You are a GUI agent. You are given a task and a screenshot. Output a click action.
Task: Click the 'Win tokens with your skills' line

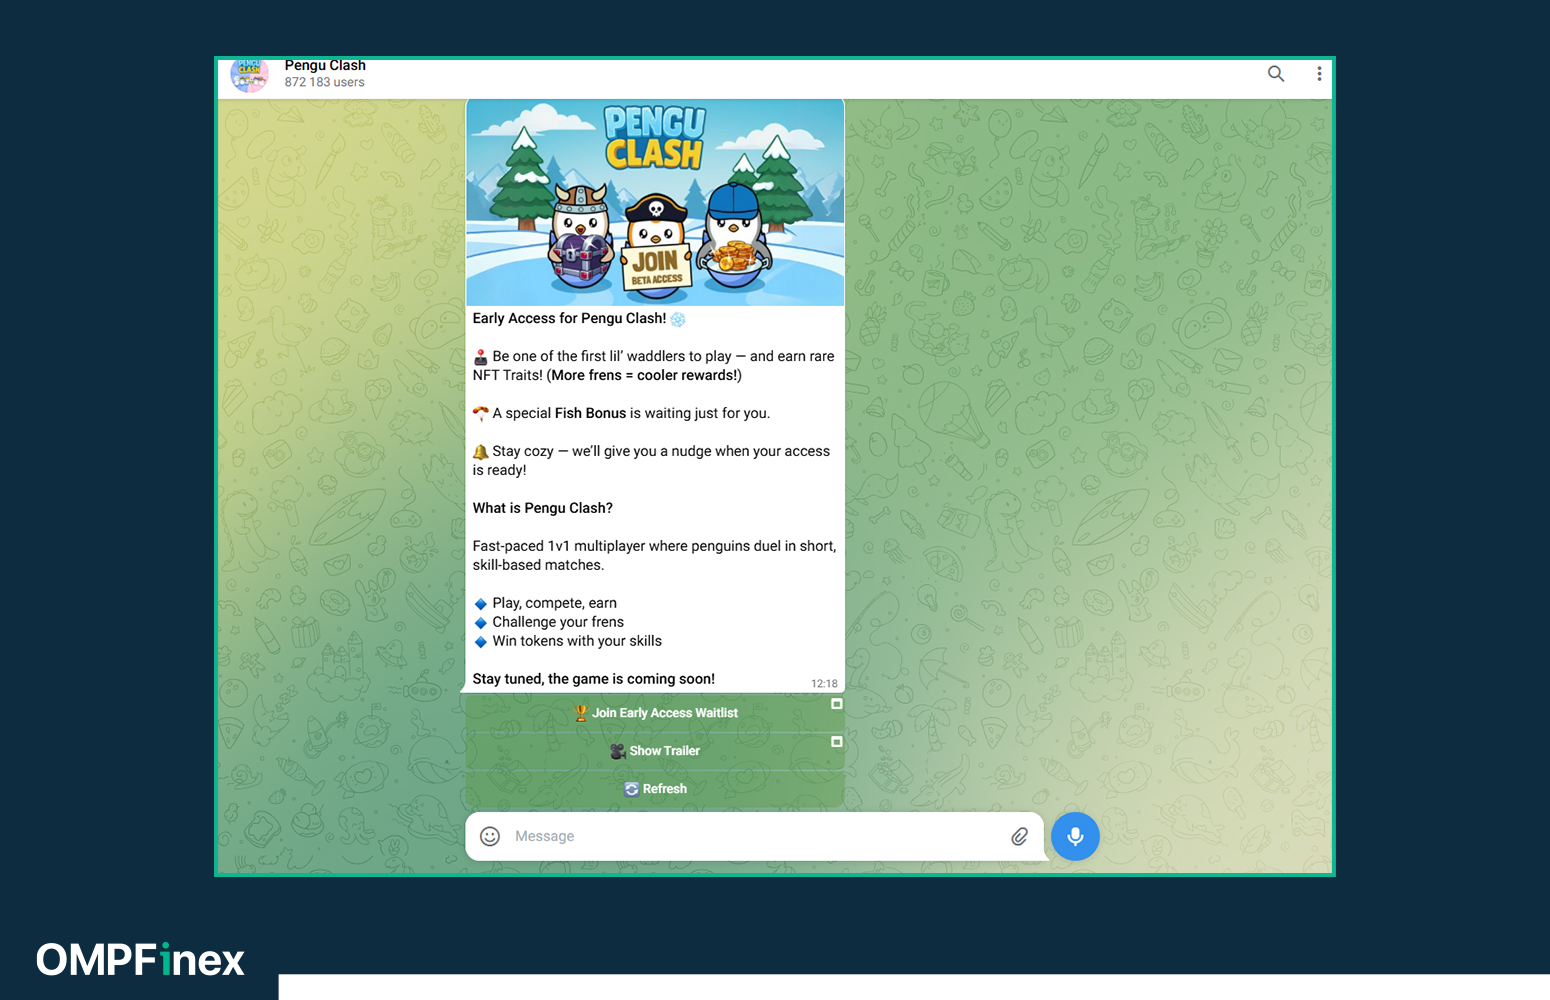[x=577, y=641]
